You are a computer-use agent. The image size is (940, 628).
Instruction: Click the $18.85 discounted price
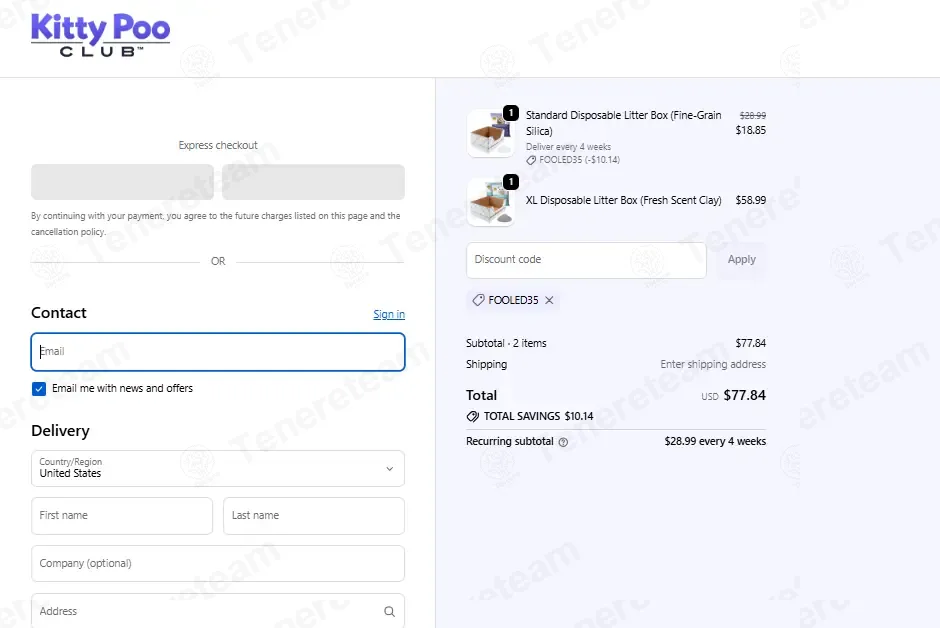(x=751, y=130)
